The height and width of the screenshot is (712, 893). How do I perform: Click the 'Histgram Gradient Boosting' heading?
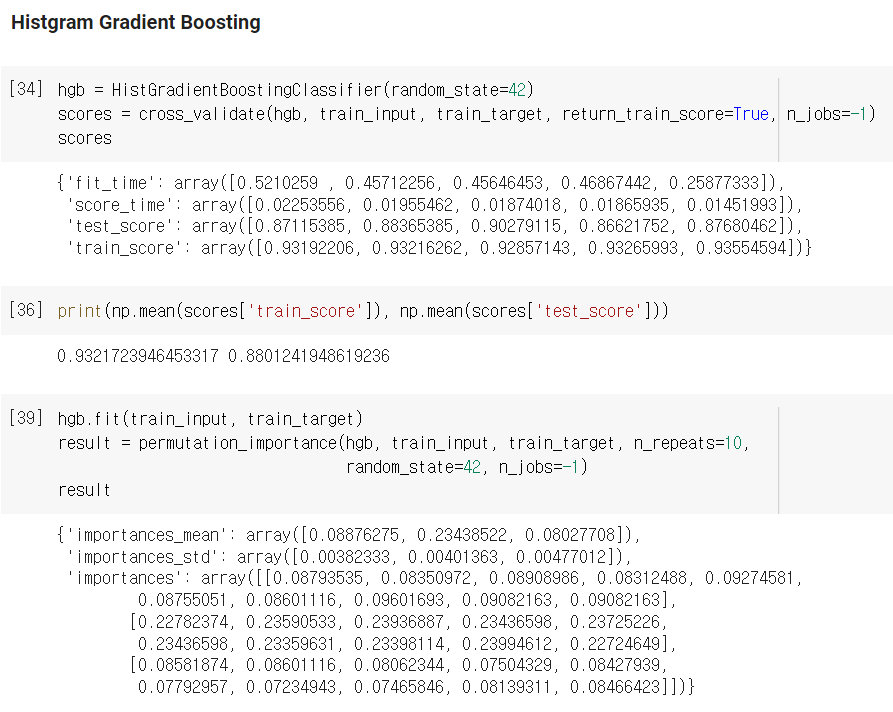click(x=136, y=22)
